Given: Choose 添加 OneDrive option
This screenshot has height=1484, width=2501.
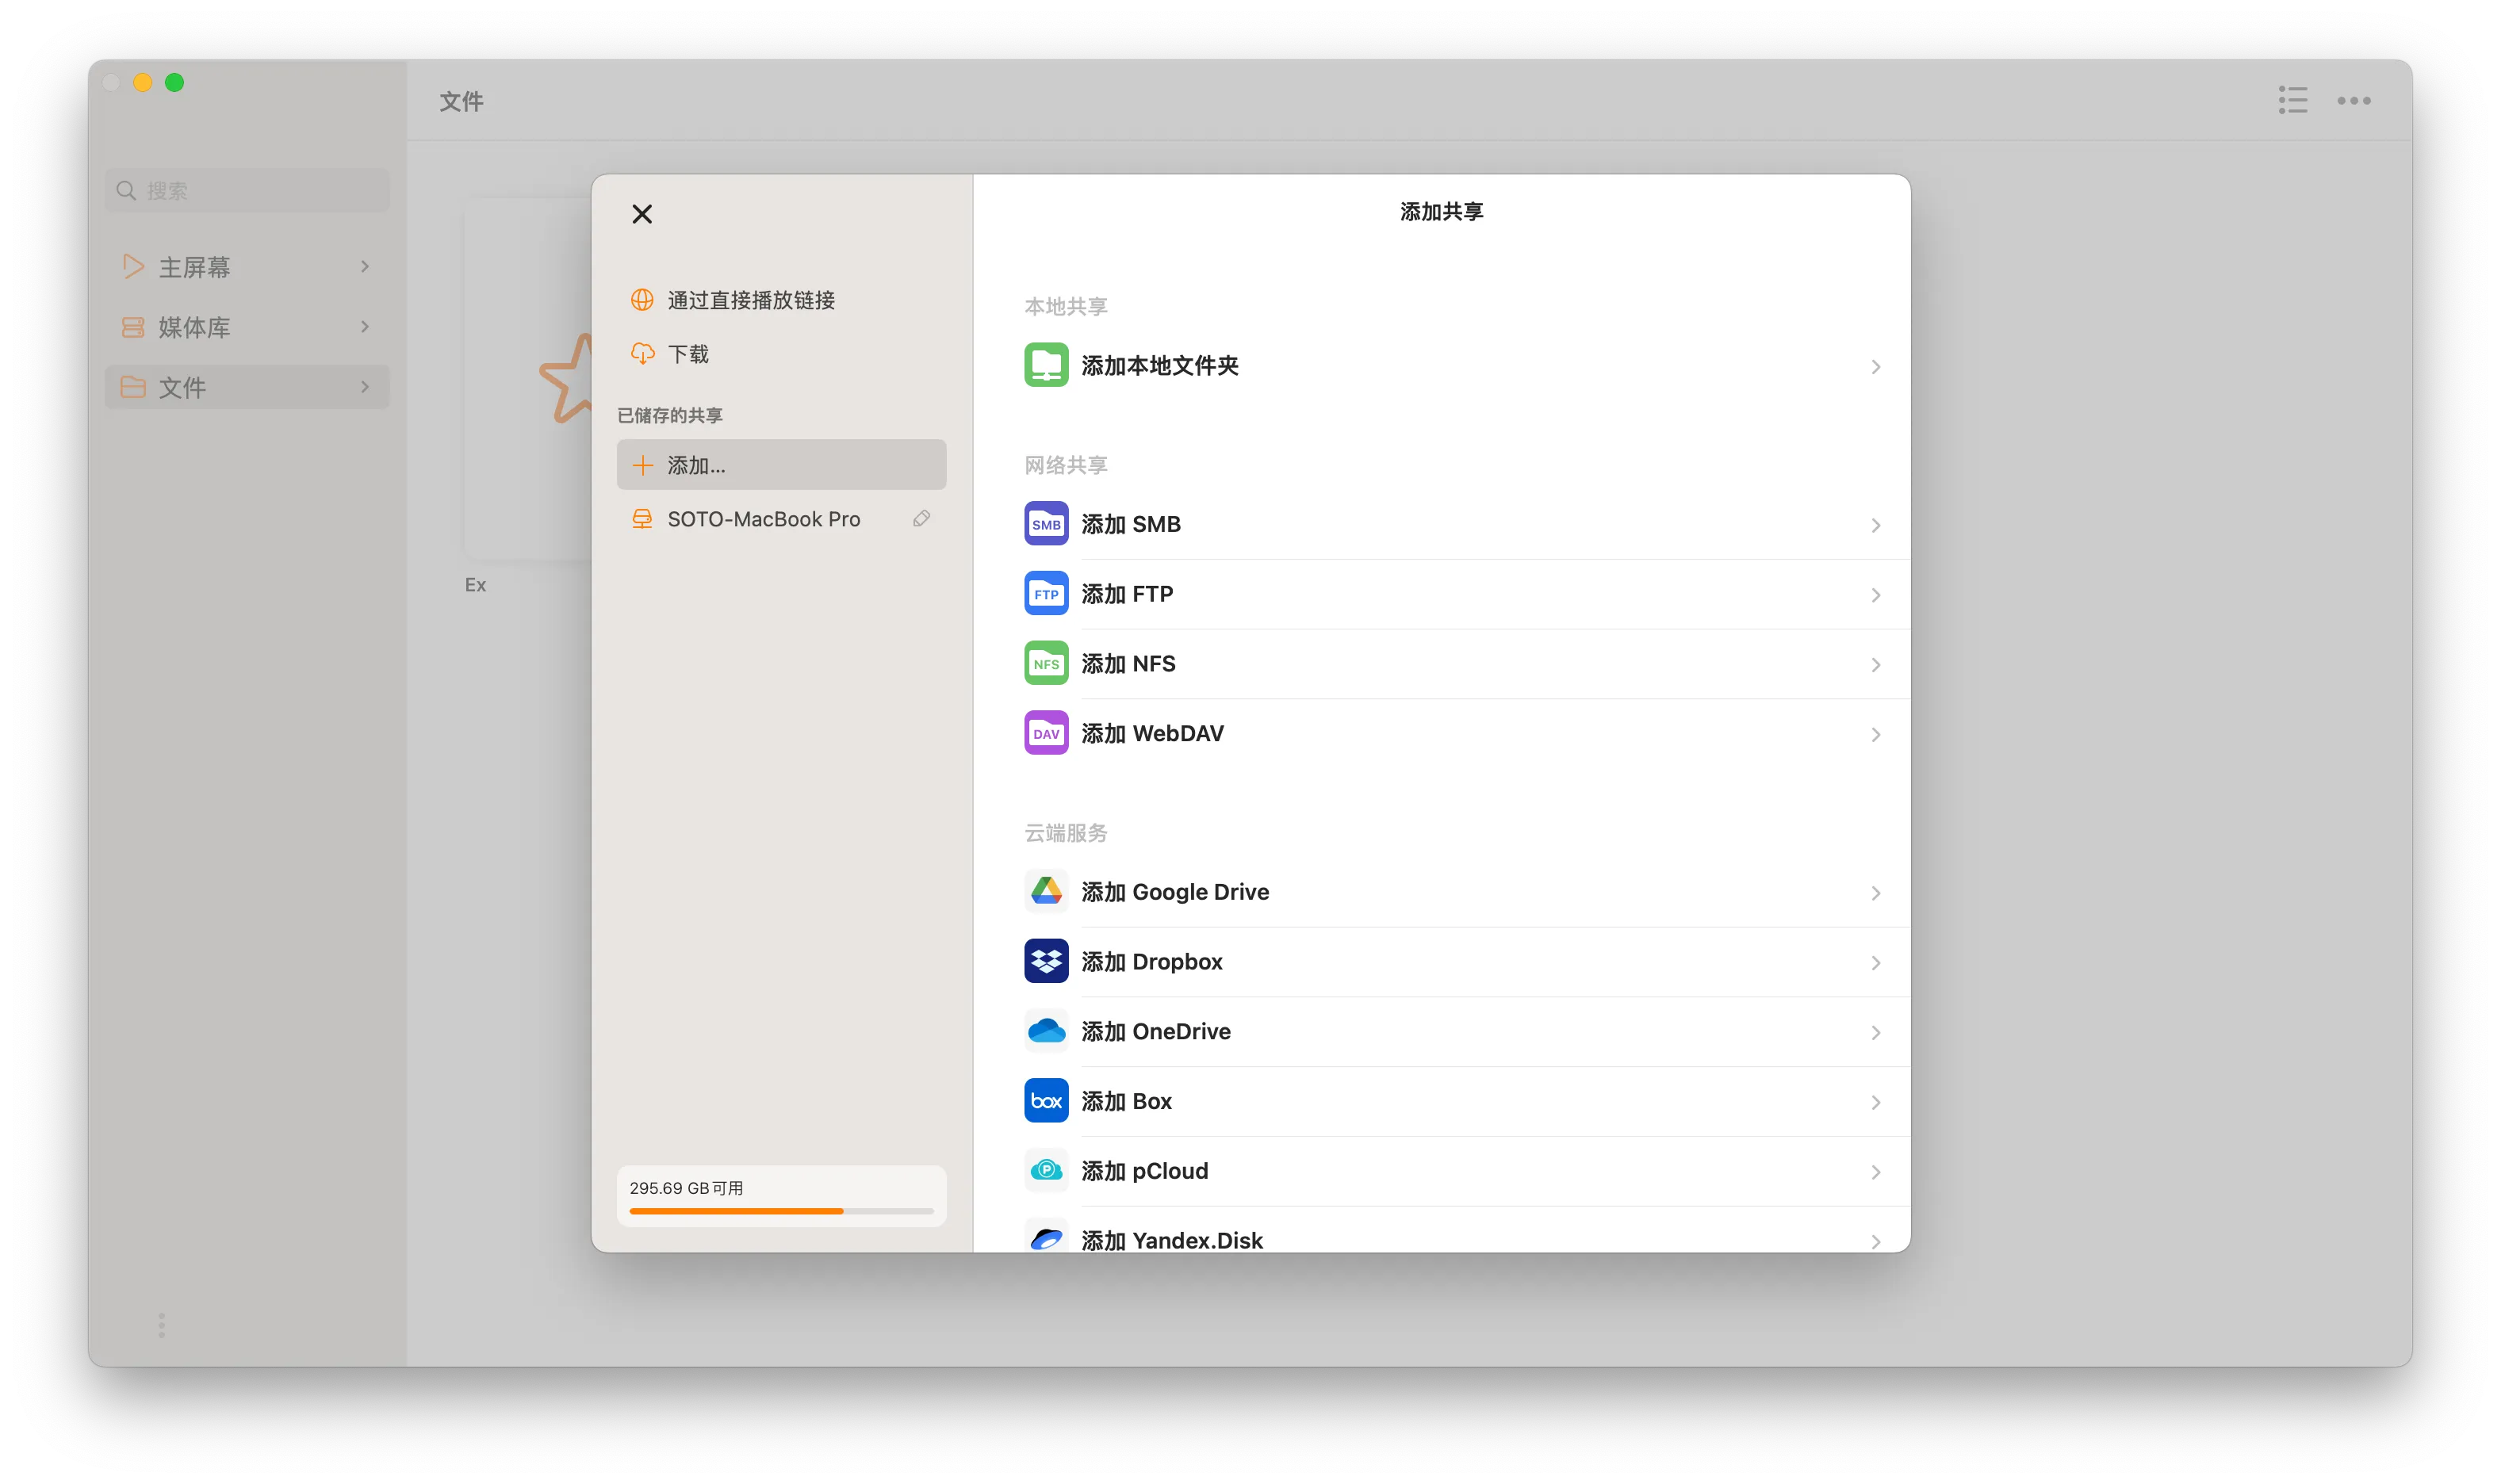Looking at the screenshot, I should (1466, 1031).
